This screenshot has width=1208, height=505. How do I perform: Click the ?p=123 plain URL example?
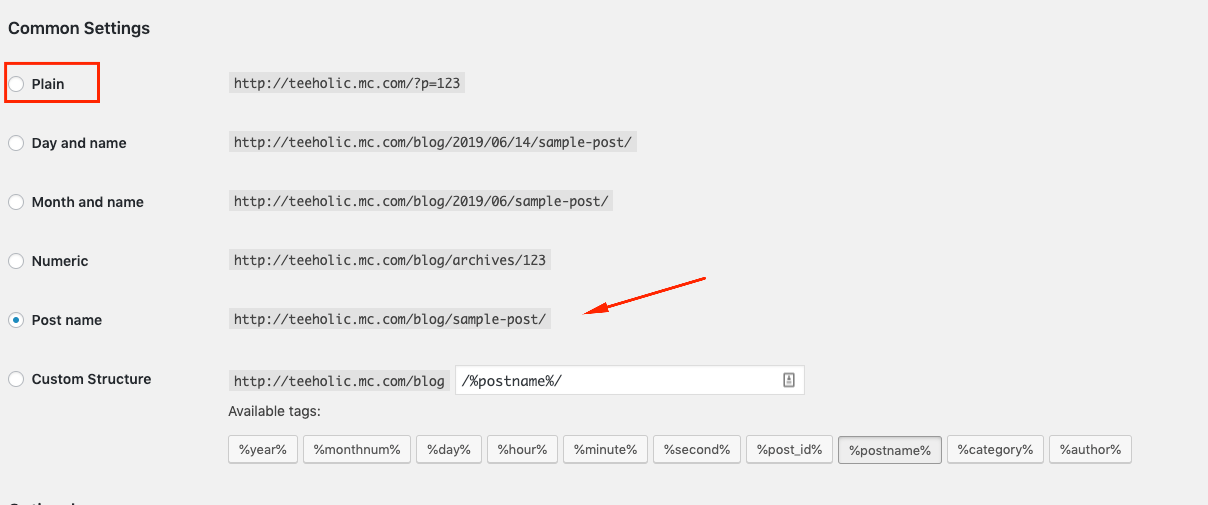pos(347,84)
